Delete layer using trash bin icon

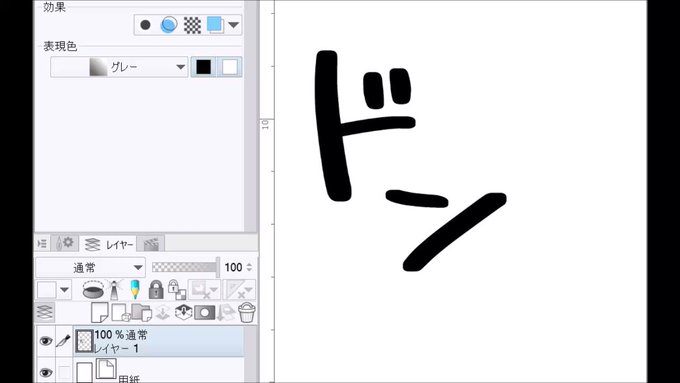[247, 312]
